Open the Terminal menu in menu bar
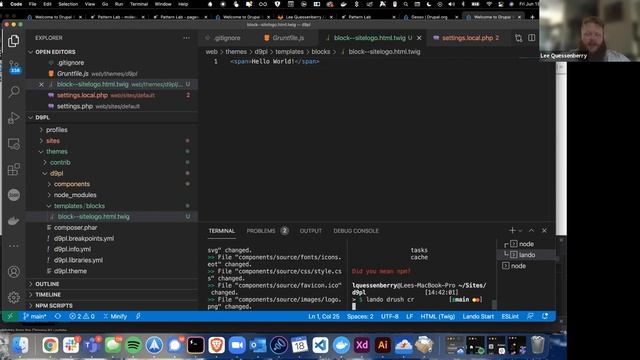640x360 pixels. 139,4
